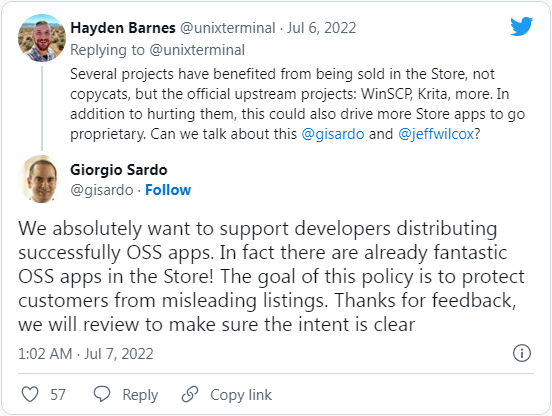This screenshot has height=416, width=552.
Task: Click the Reply text label
Action: pyautogui.click(x=140, y=395)
